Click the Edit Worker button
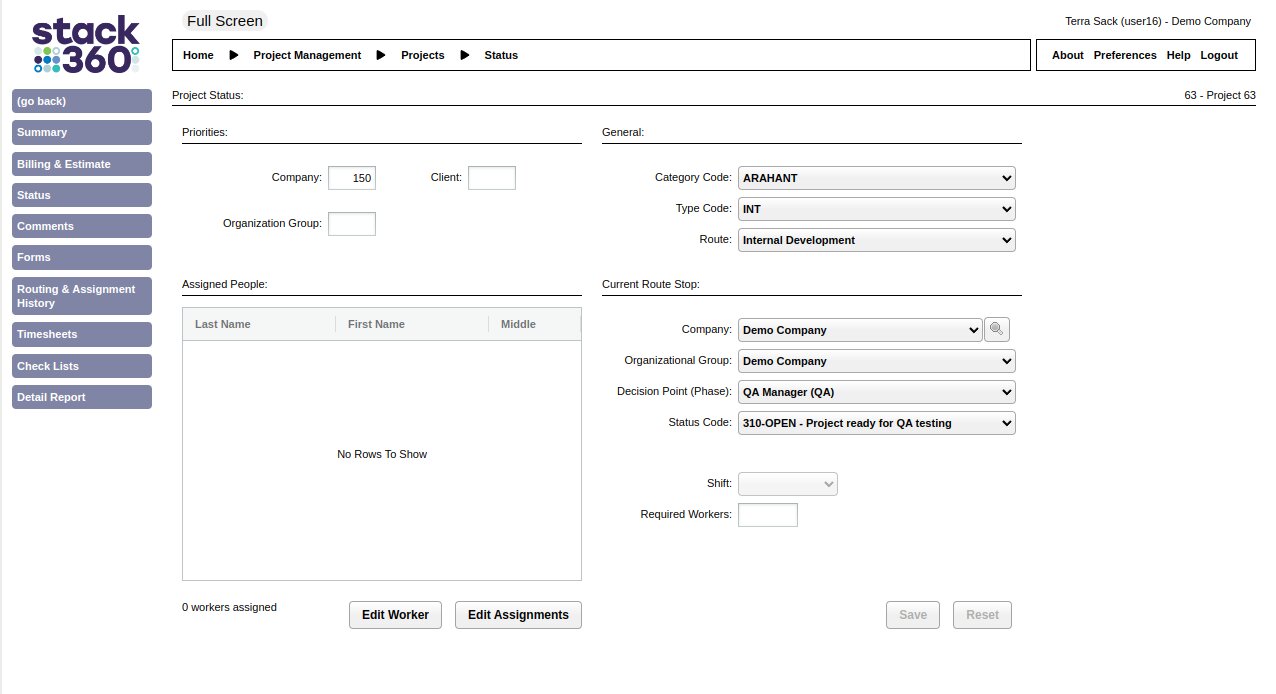This screenshot has height=694, width=1276. coord(395,615)
